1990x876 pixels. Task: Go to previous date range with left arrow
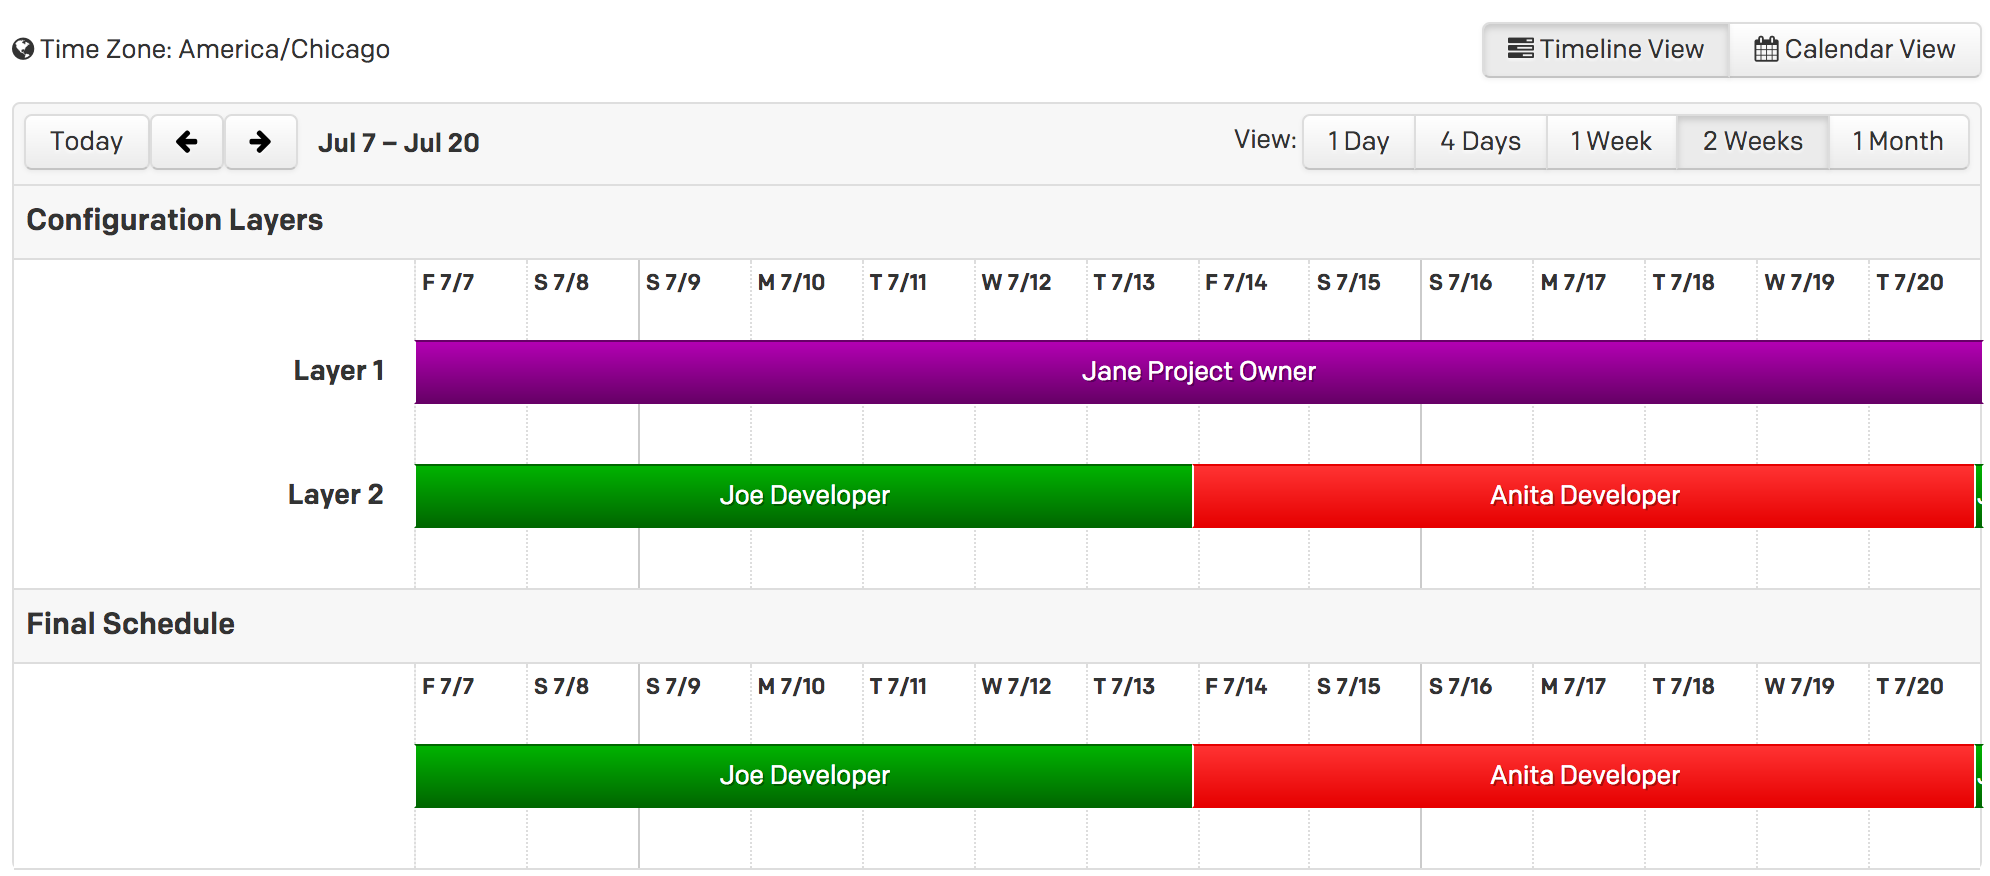click(186, 142)
